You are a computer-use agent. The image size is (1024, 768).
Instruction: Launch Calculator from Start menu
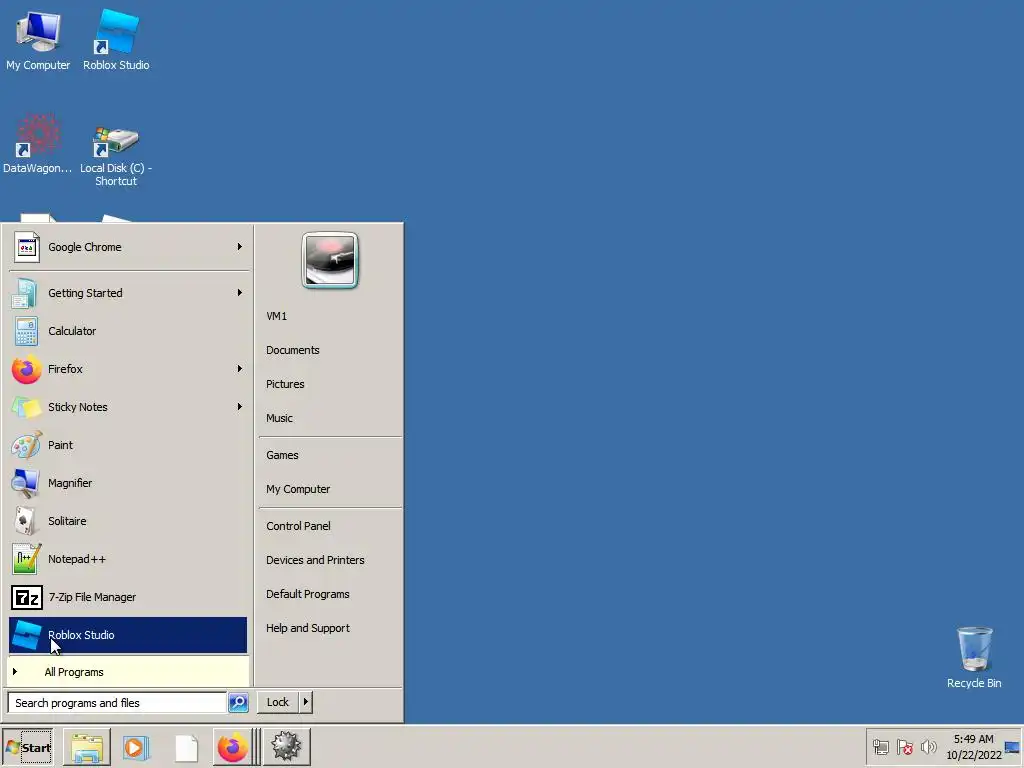click(128, 331)
